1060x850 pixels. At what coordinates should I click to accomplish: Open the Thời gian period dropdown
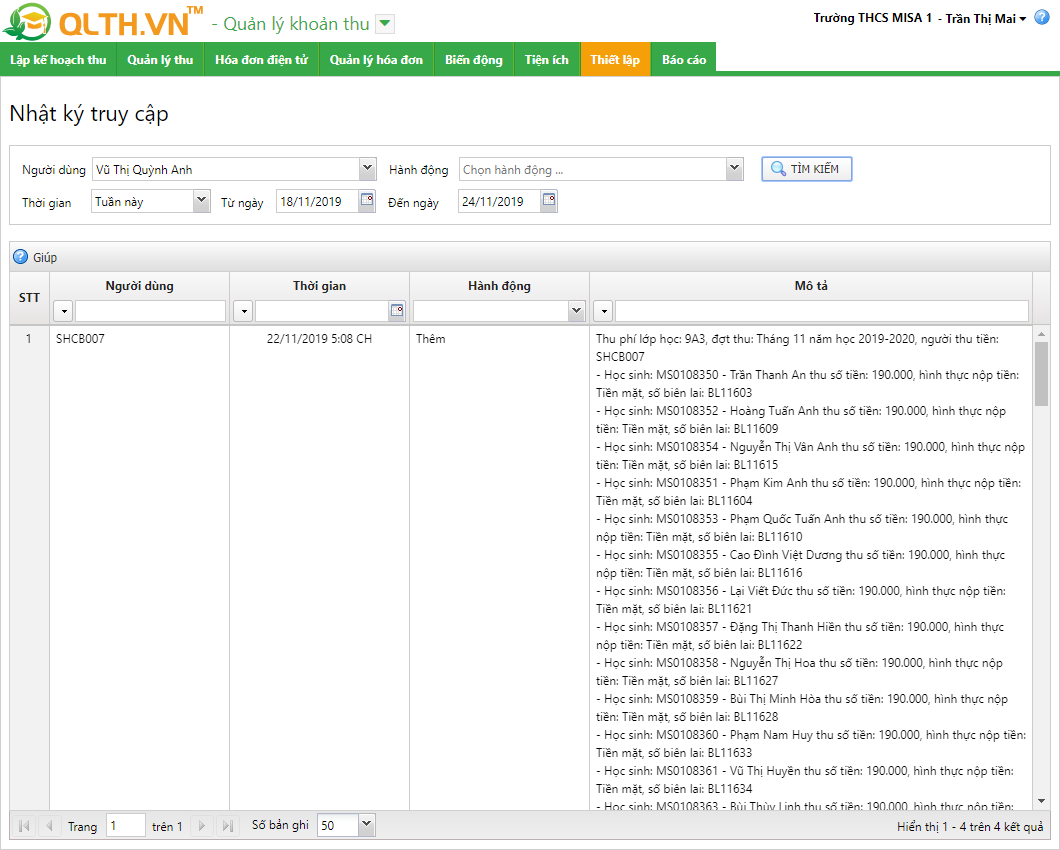click(x=201, y=201)
